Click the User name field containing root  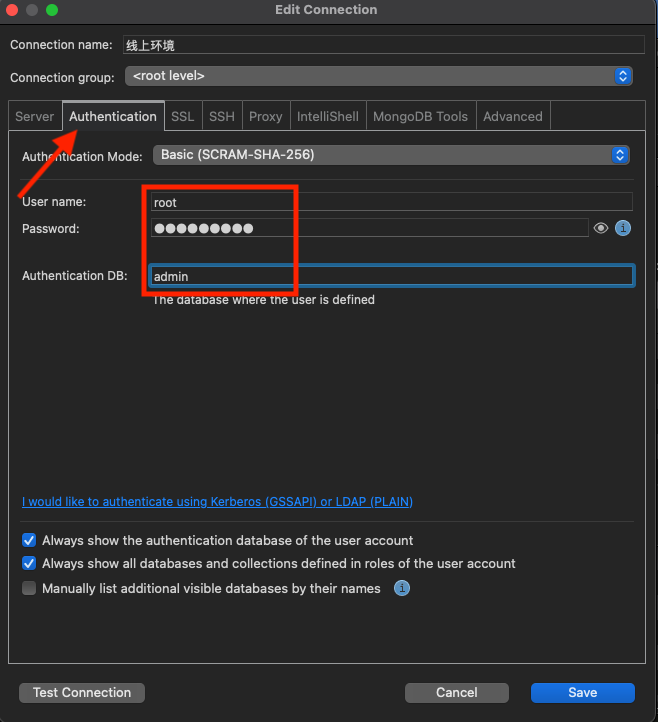point(391,202)
